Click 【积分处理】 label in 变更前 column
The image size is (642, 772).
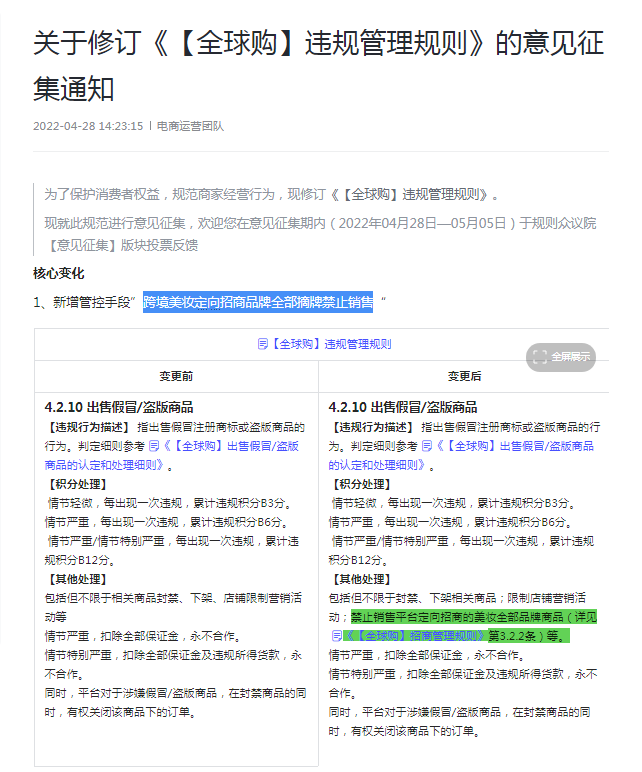[78, 484]
